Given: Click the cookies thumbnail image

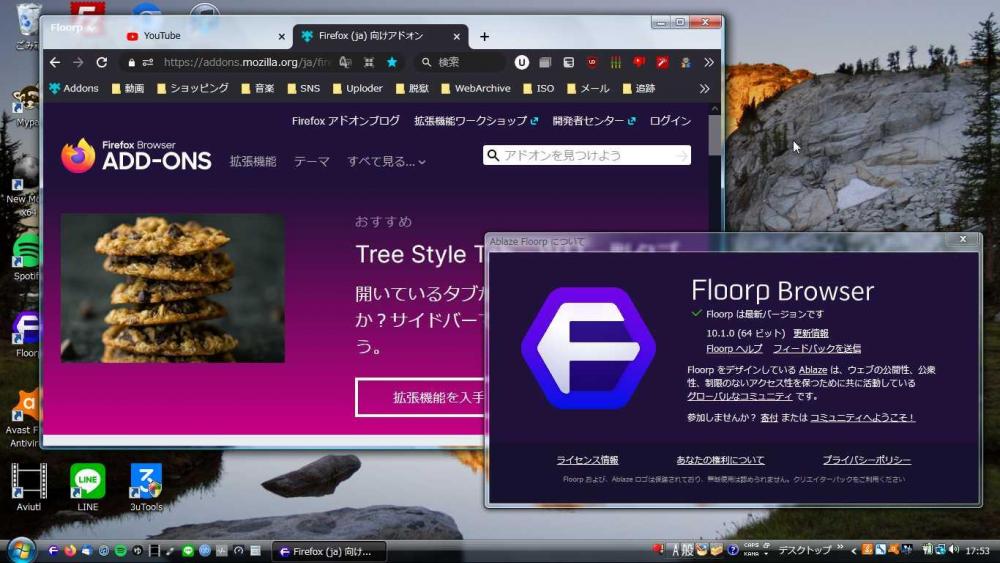Looking at the screenshot, I should [172, 288].
